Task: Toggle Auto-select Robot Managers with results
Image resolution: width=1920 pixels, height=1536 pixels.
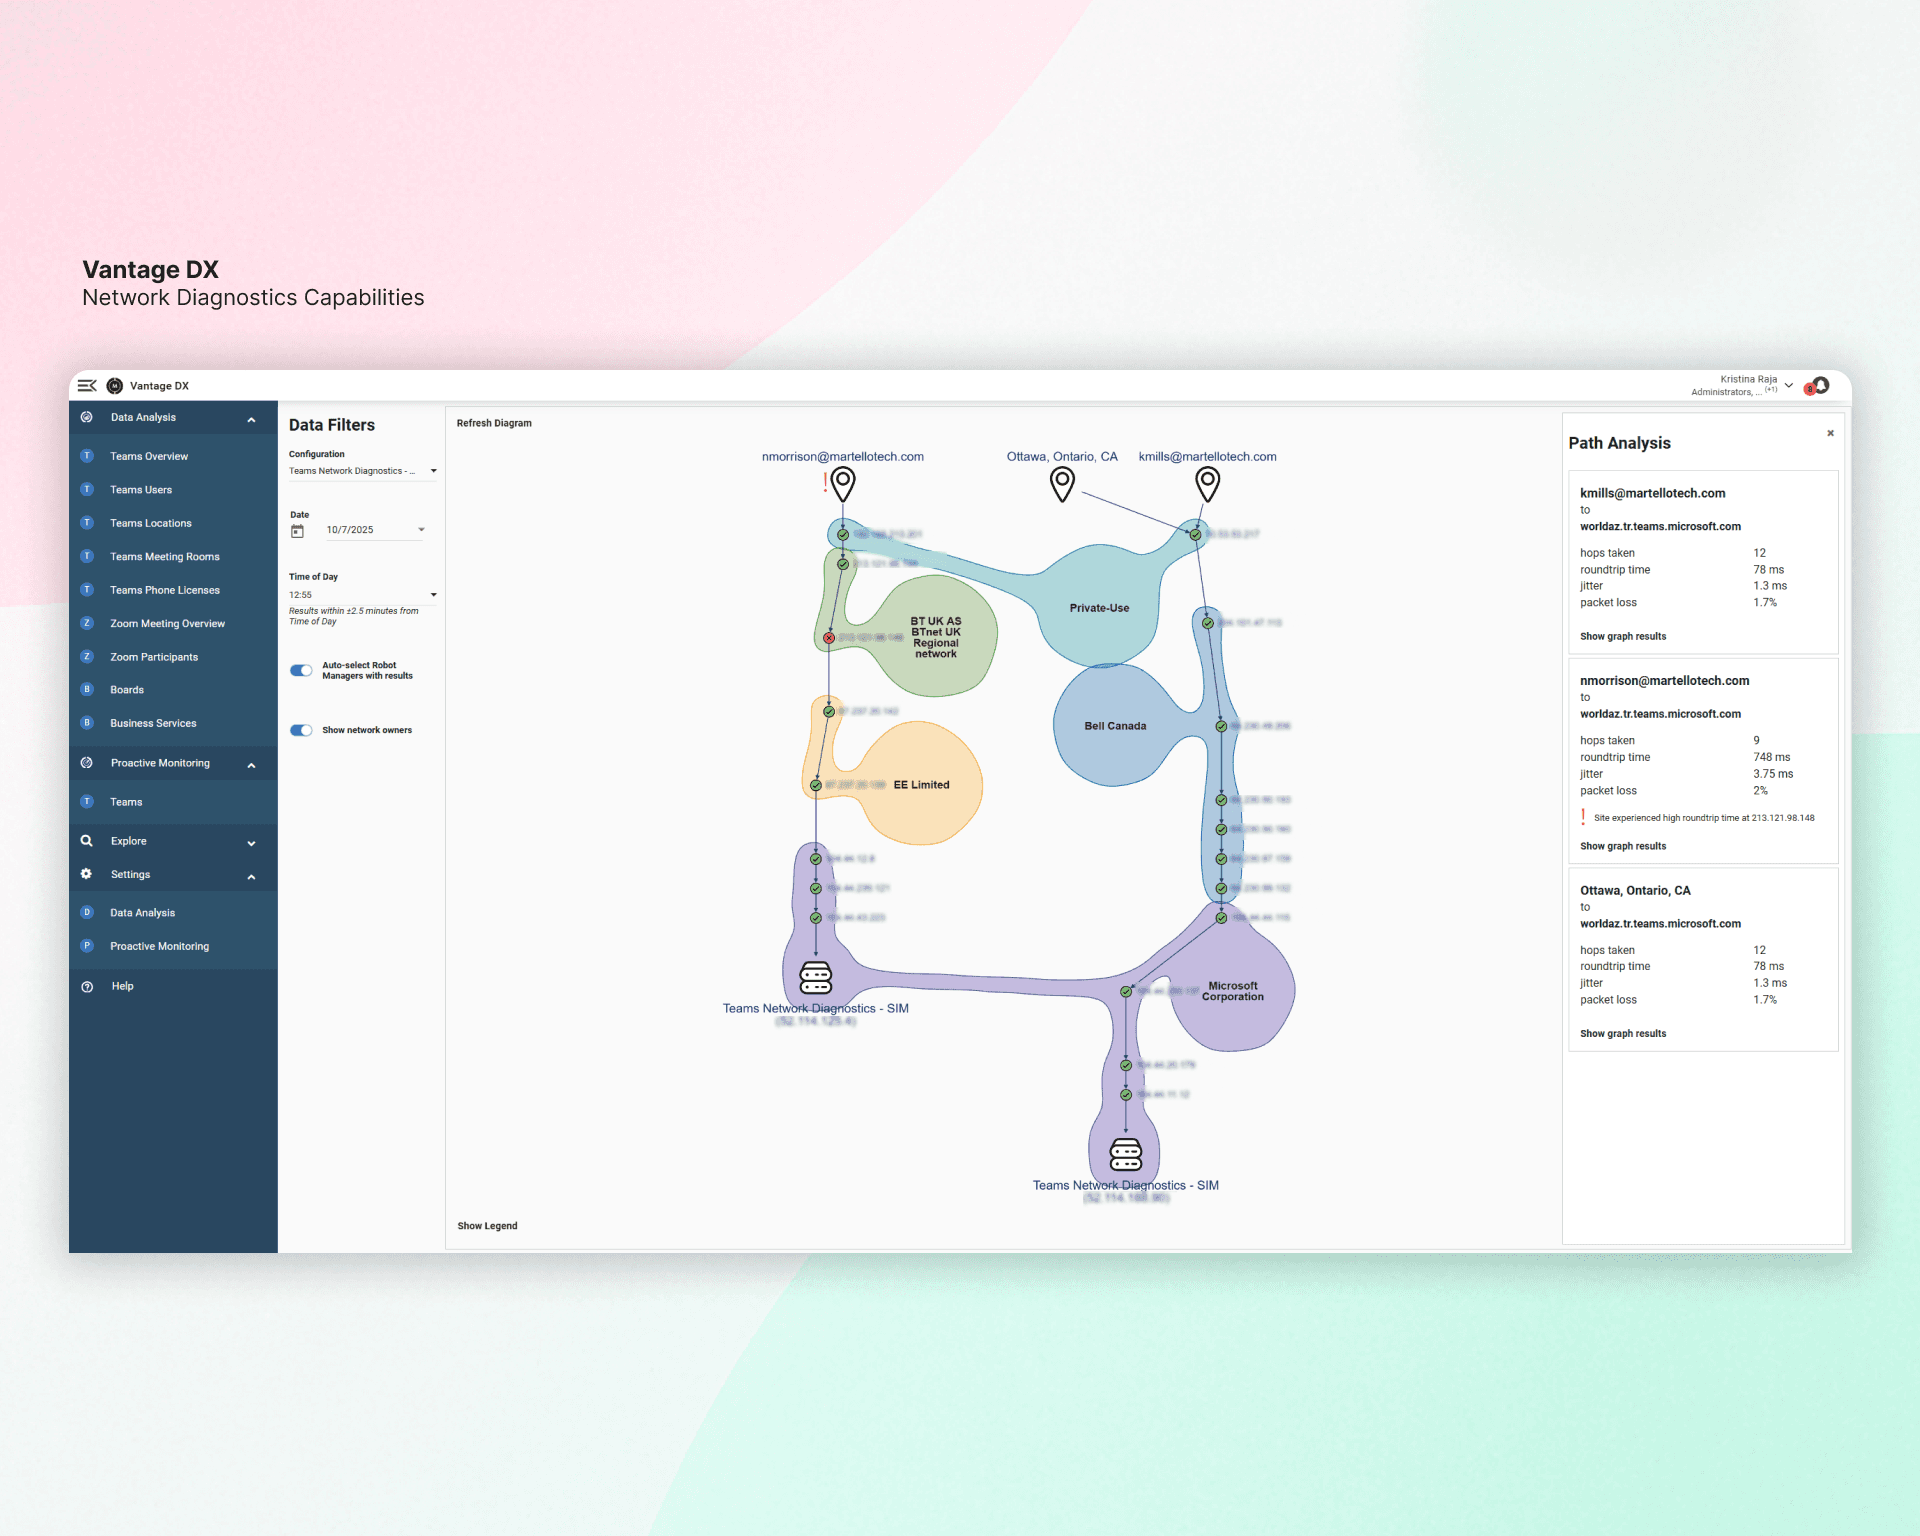Action: (x=301, y=671)
